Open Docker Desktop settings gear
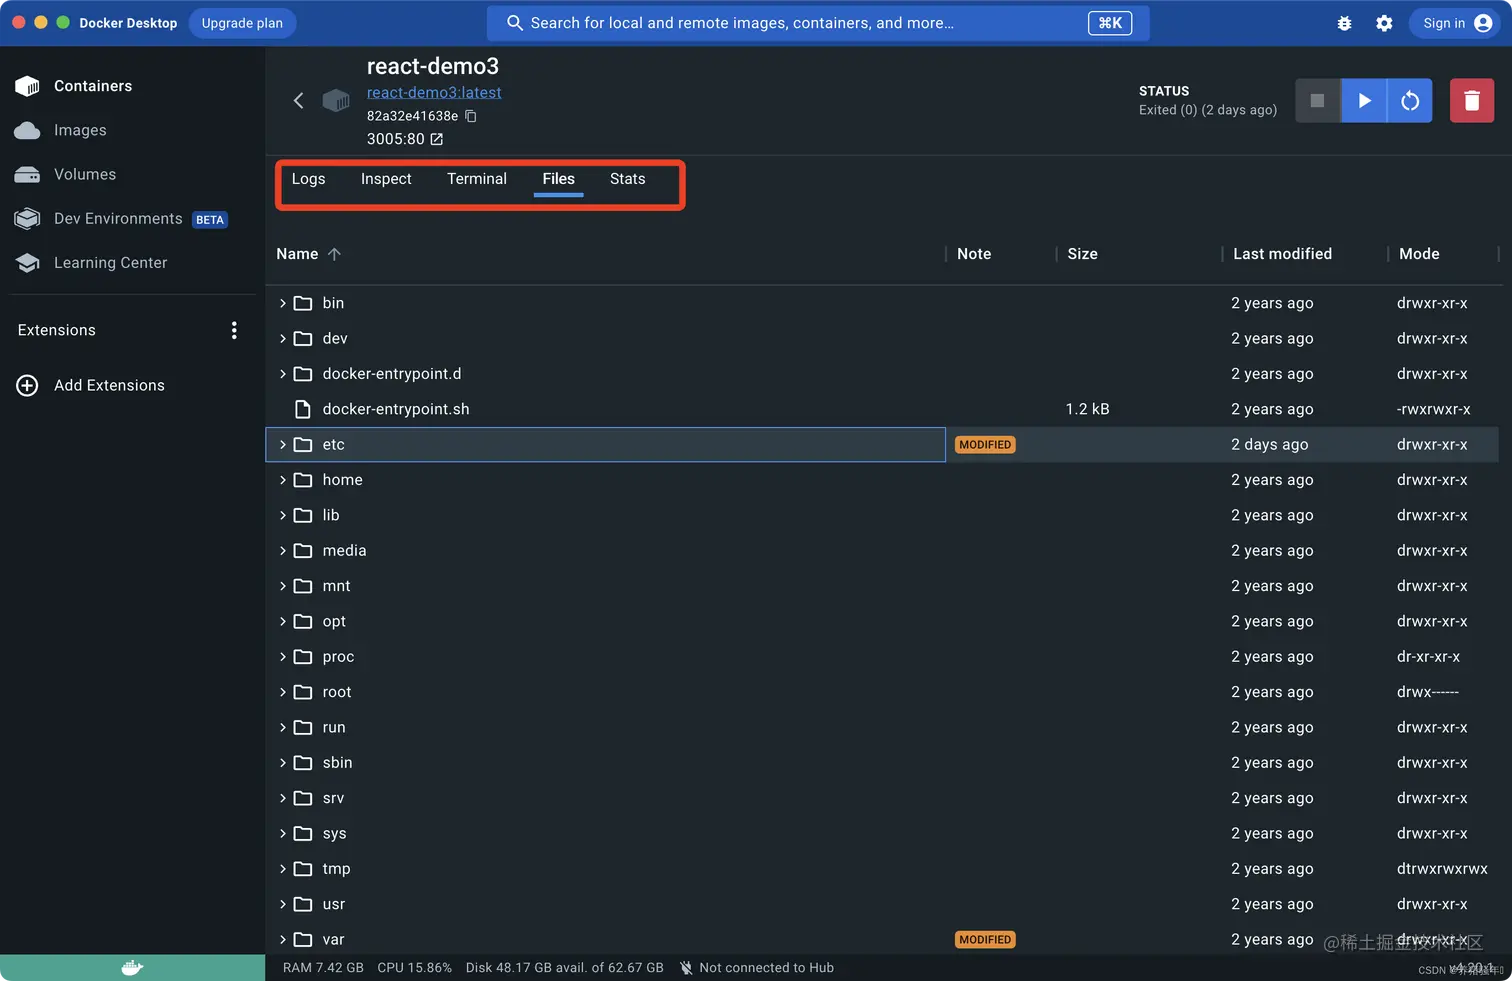This screenshot has width=1512, height=981. (1384, 23)
